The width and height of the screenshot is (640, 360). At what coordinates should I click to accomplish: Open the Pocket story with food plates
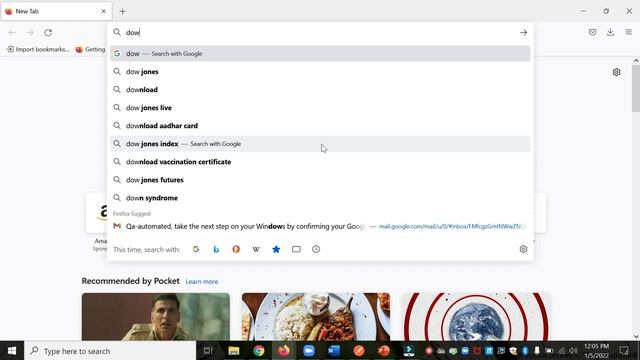[316, 317]
